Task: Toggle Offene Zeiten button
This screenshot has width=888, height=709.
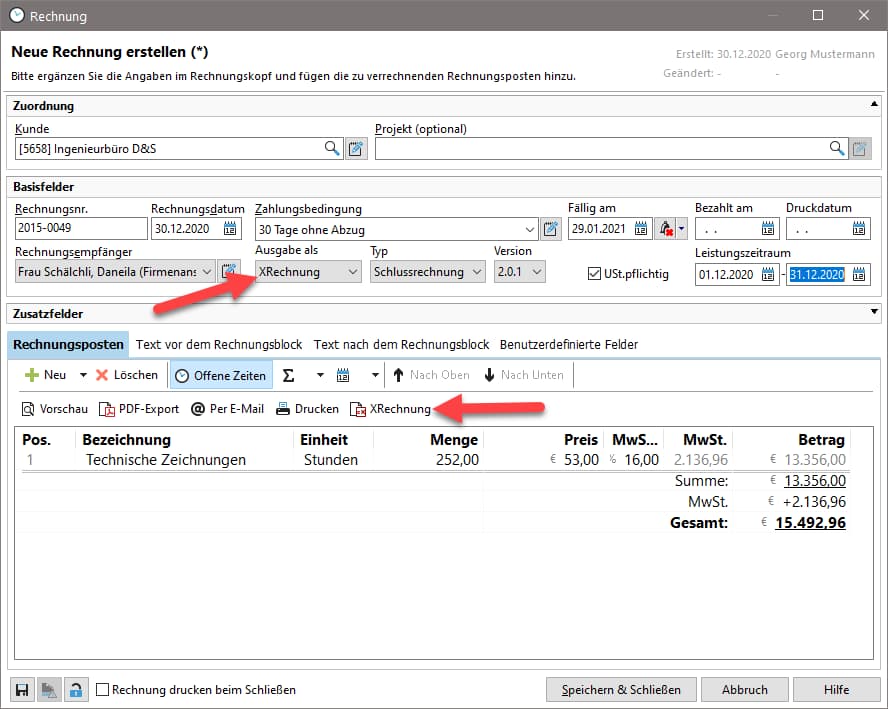Action: 221,375
